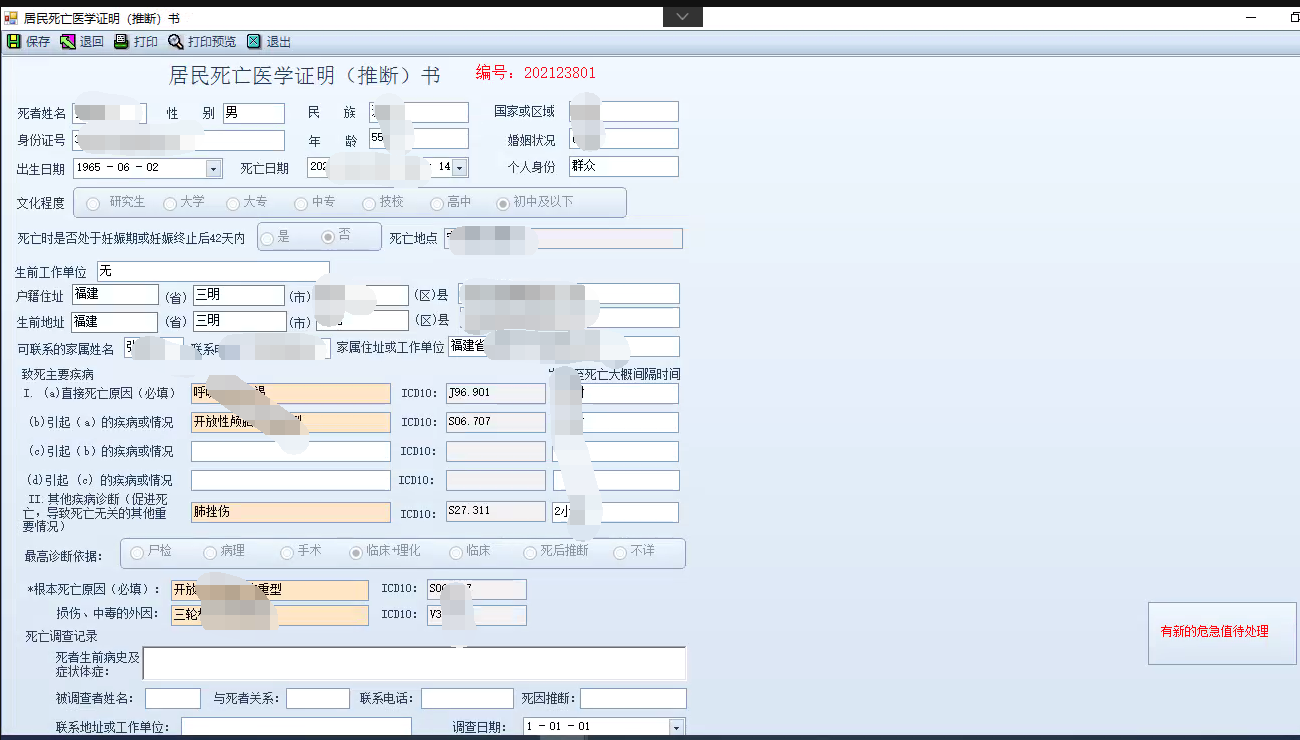1300x740 pixels.
Task: Open the 出生日期 date dropdown arrow
Action: click(x=213, y=168)
